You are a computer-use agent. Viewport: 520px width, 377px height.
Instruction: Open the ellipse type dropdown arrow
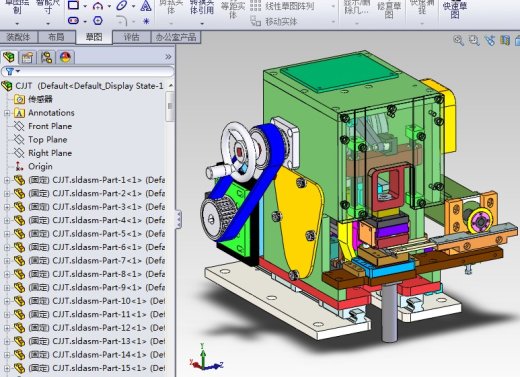pyautogui.click(x=133, y=6)
